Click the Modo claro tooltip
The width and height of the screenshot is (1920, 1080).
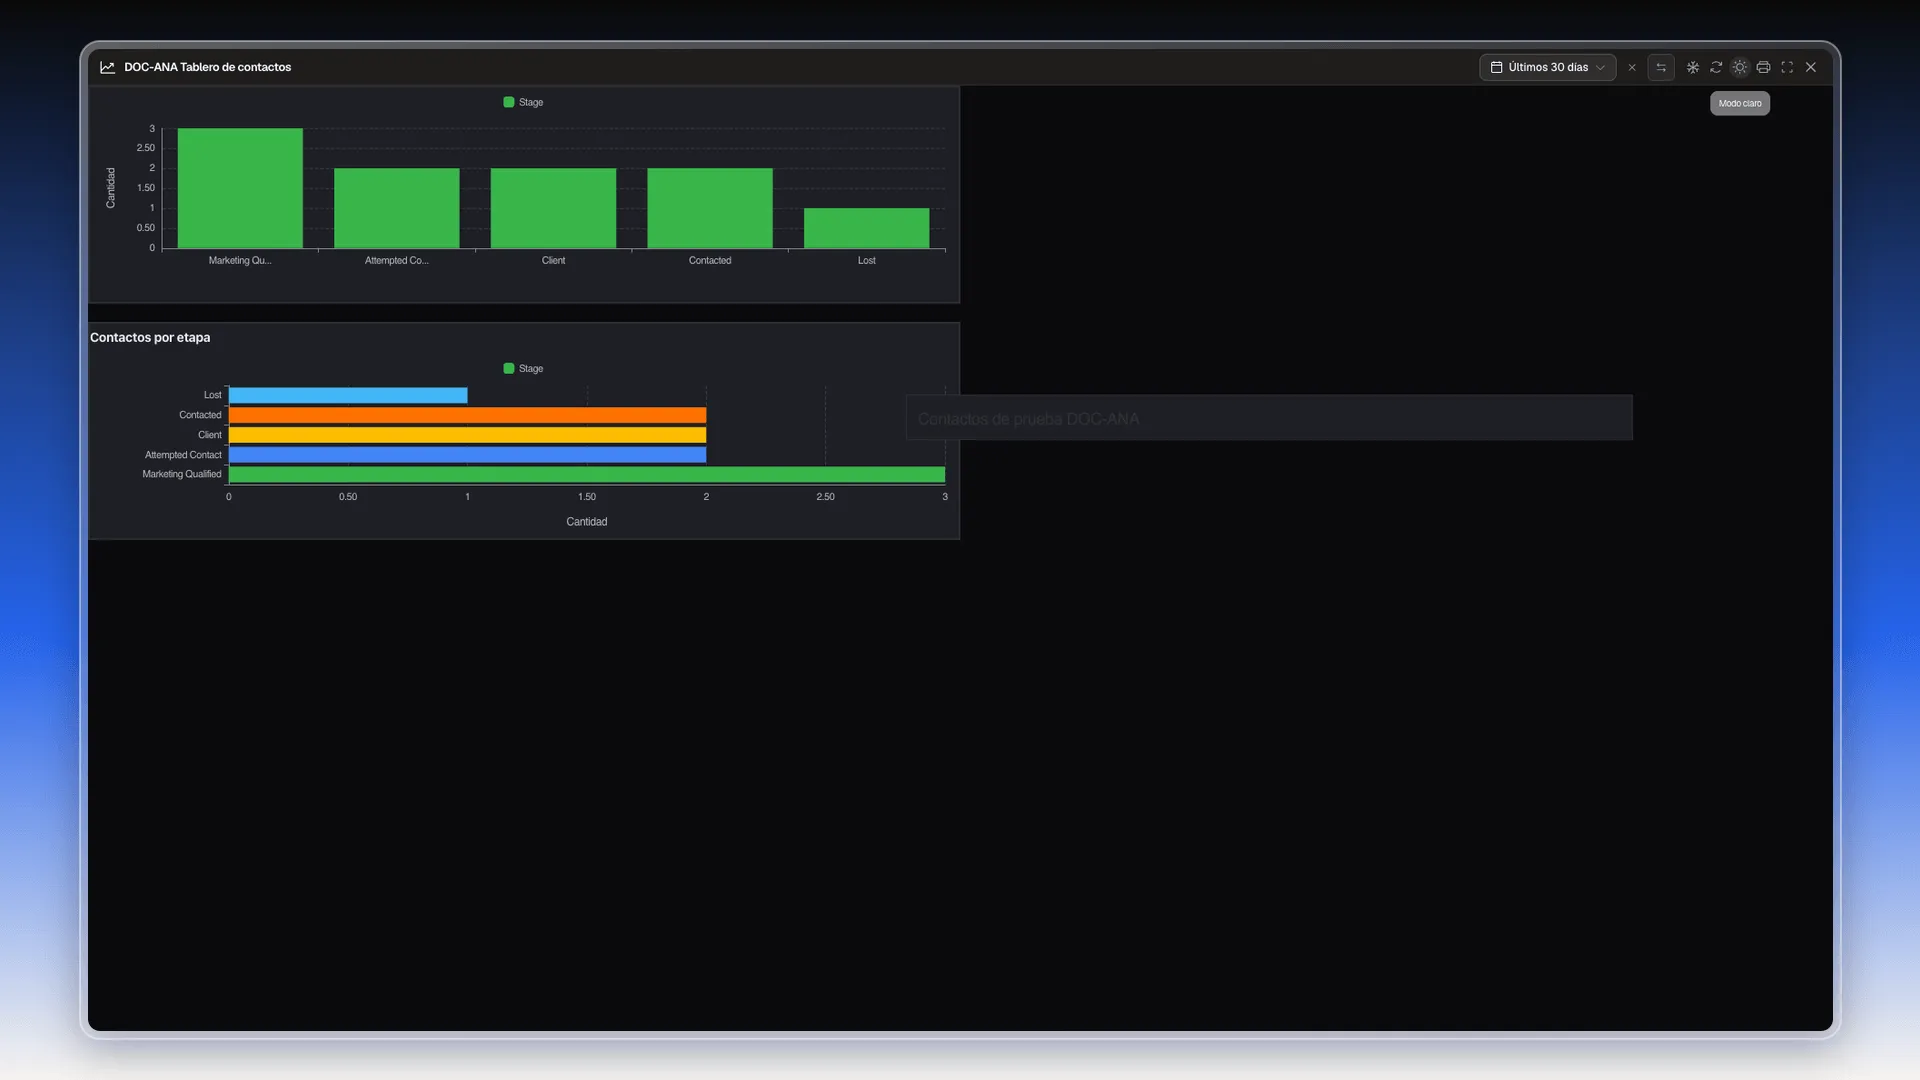coord(1740,103)
